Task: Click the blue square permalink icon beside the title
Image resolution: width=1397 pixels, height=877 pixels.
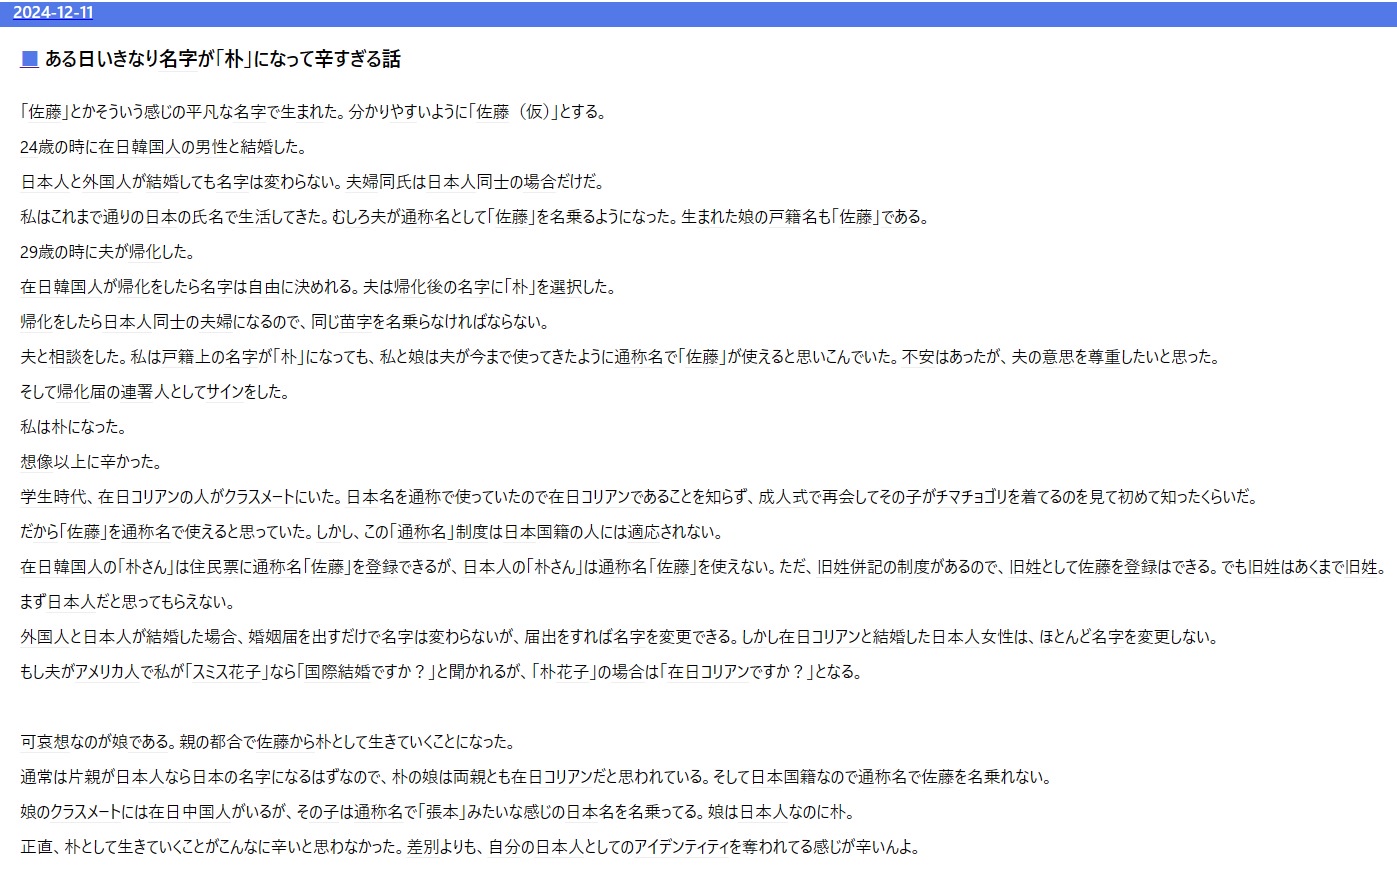Action: coord(29,59)
